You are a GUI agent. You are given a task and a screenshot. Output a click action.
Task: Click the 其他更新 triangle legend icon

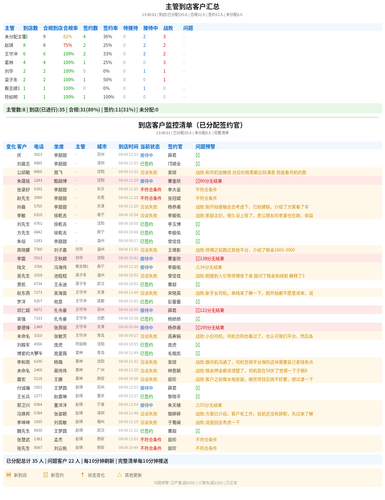(x=119, y=475)
